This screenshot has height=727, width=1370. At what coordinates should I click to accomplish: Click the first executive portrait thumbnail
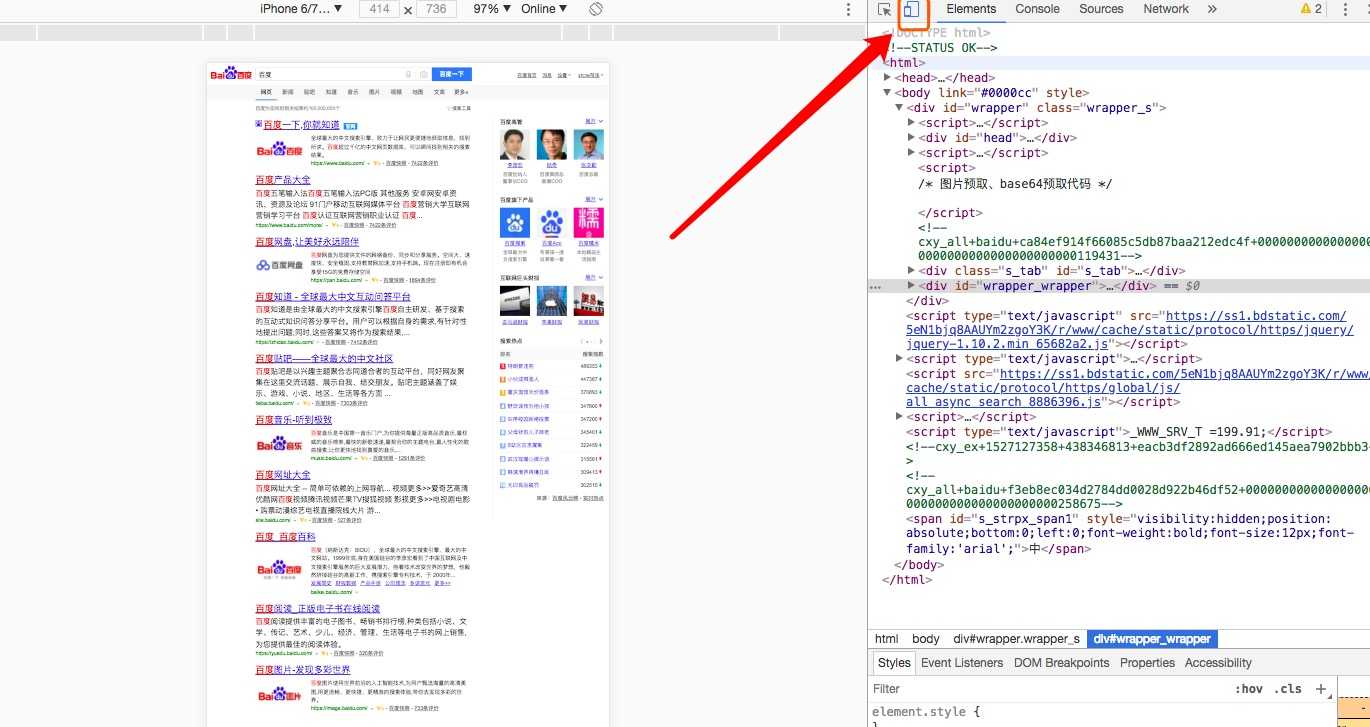click(515, 144)
